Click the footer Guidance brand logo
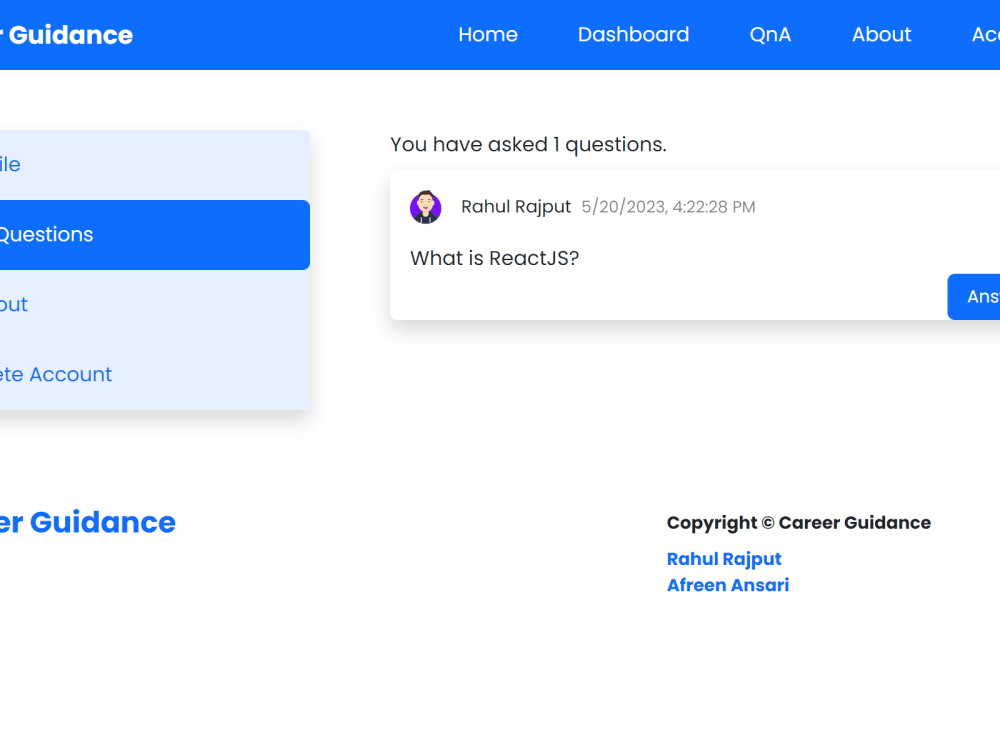Image resolution: width=1000 pixels, height=750 pixels. (87, 522)
